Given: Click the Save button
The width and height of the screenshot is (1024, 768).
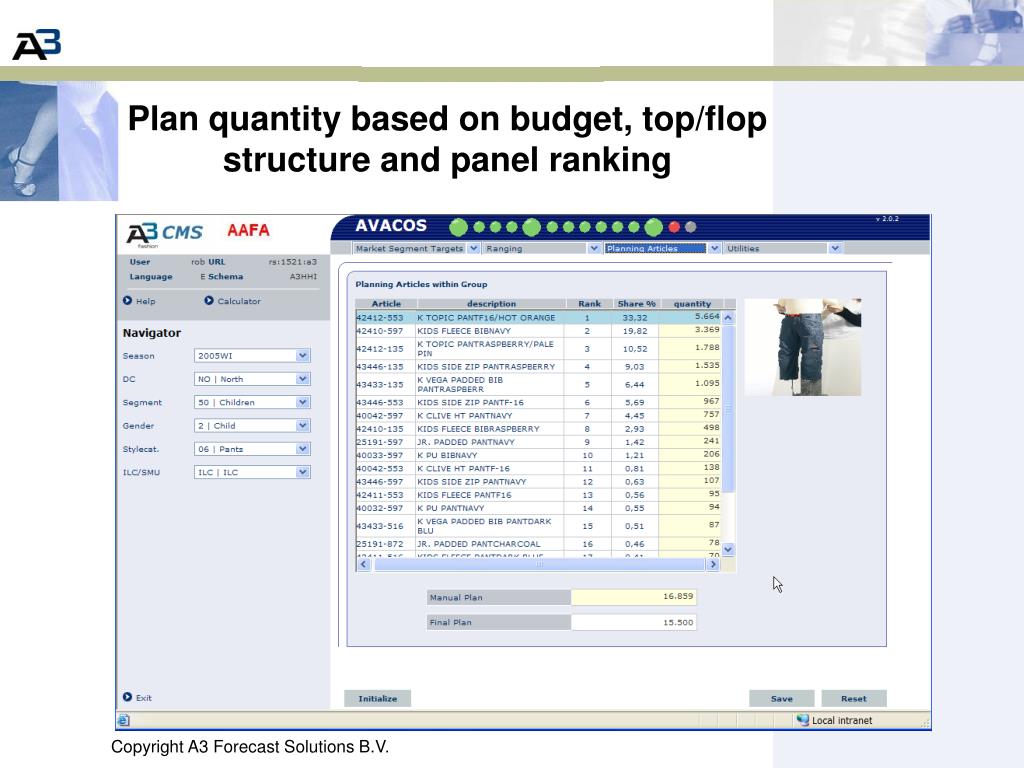Looking at the screenshot, I should coord(782,698).
